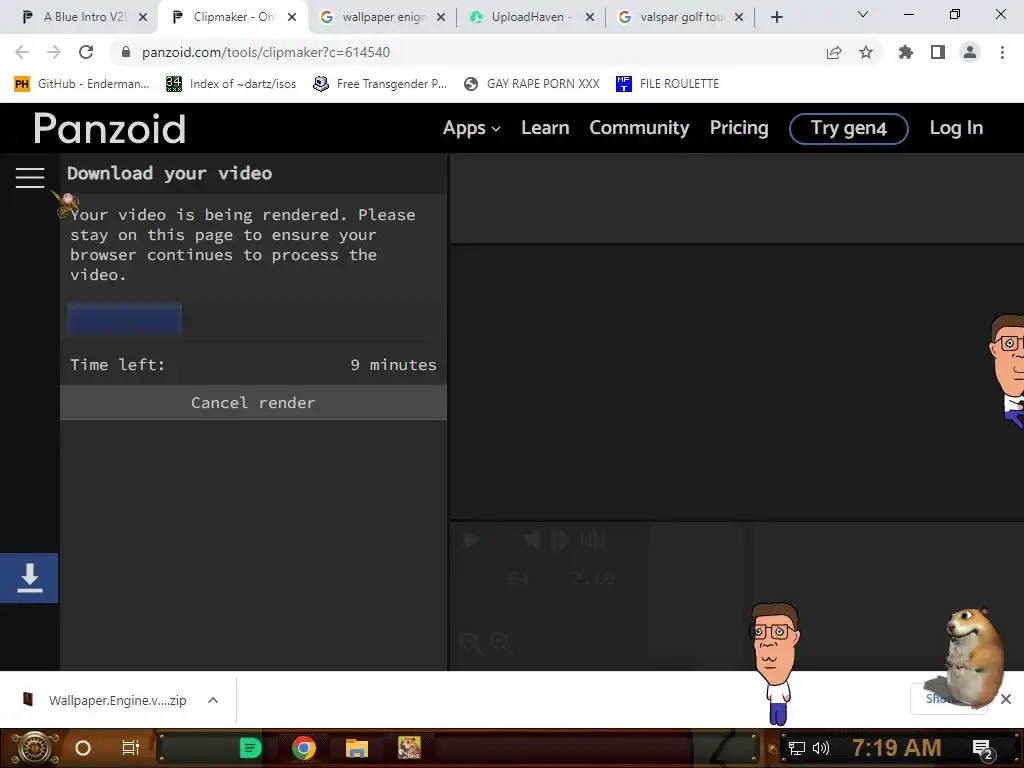Share this page icon

coord(834,52)
